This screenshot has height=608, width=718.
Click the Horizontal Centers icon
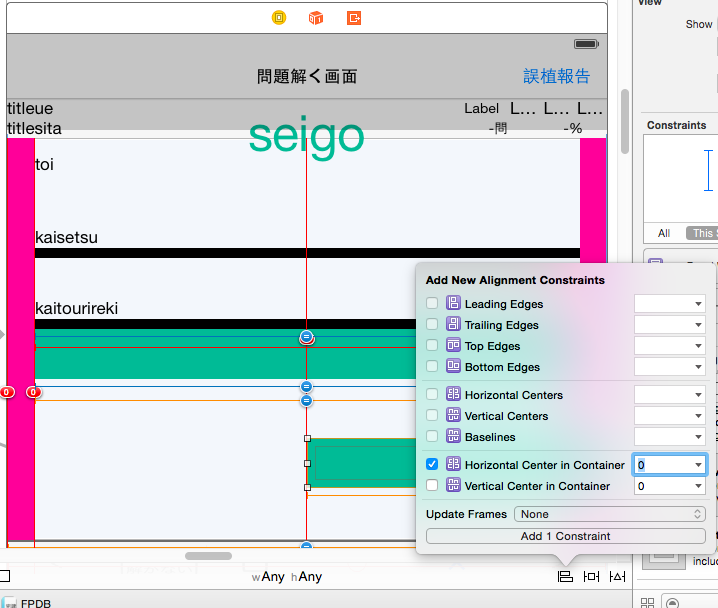453,394
